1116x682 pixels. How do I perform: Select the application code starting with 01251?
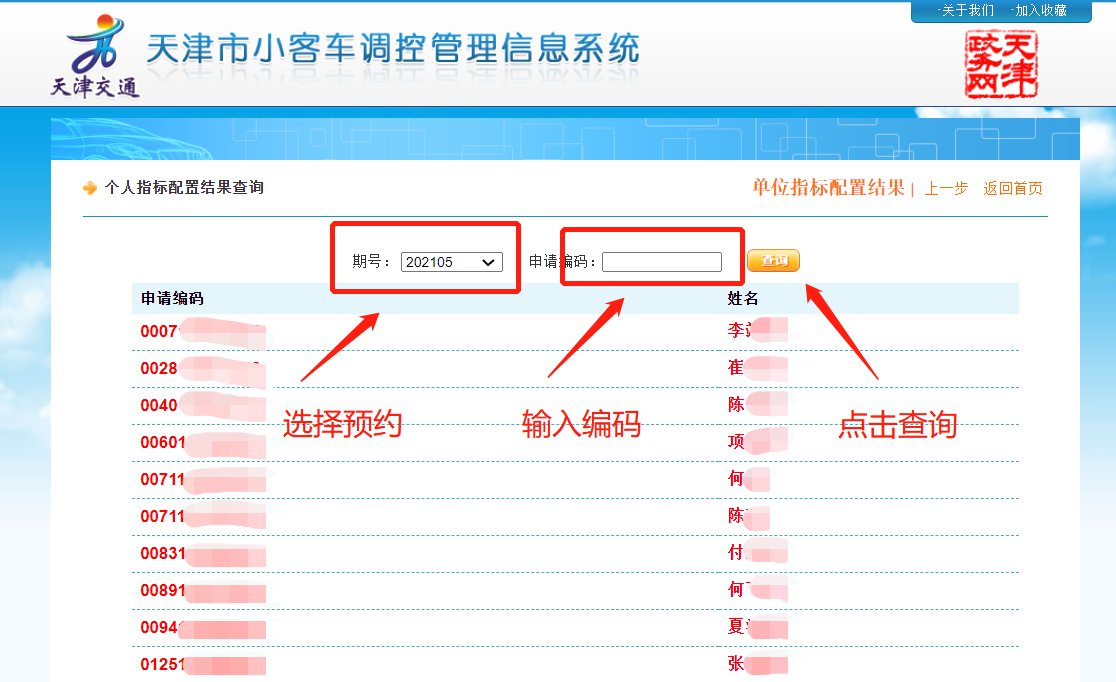click(203, 664)
